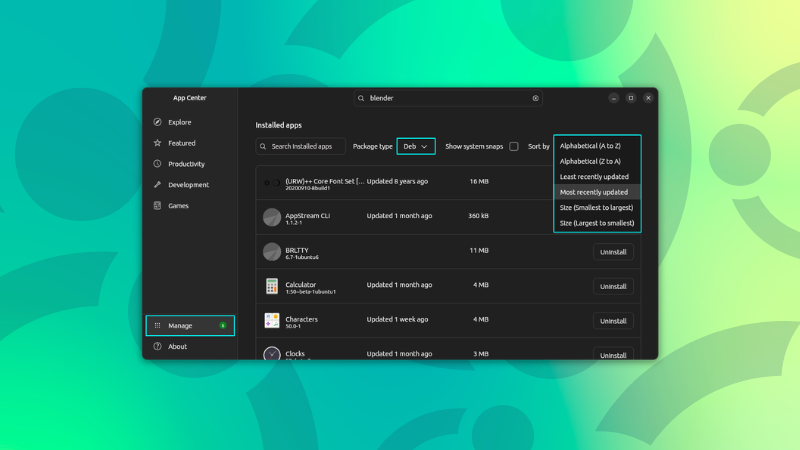Open Productivity clock icon in sidebar

(158, 164)
